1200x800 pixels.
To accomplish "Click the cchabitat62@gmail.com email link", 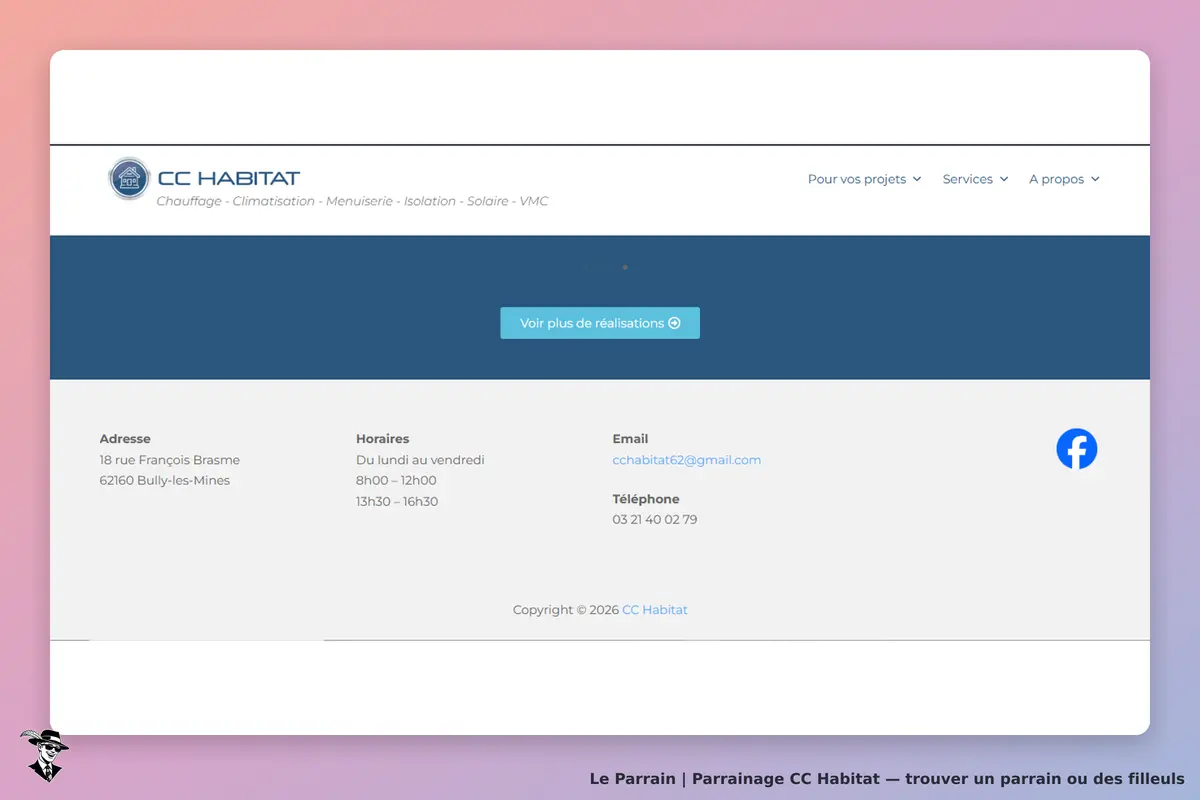I will click(x=687, y=460).
